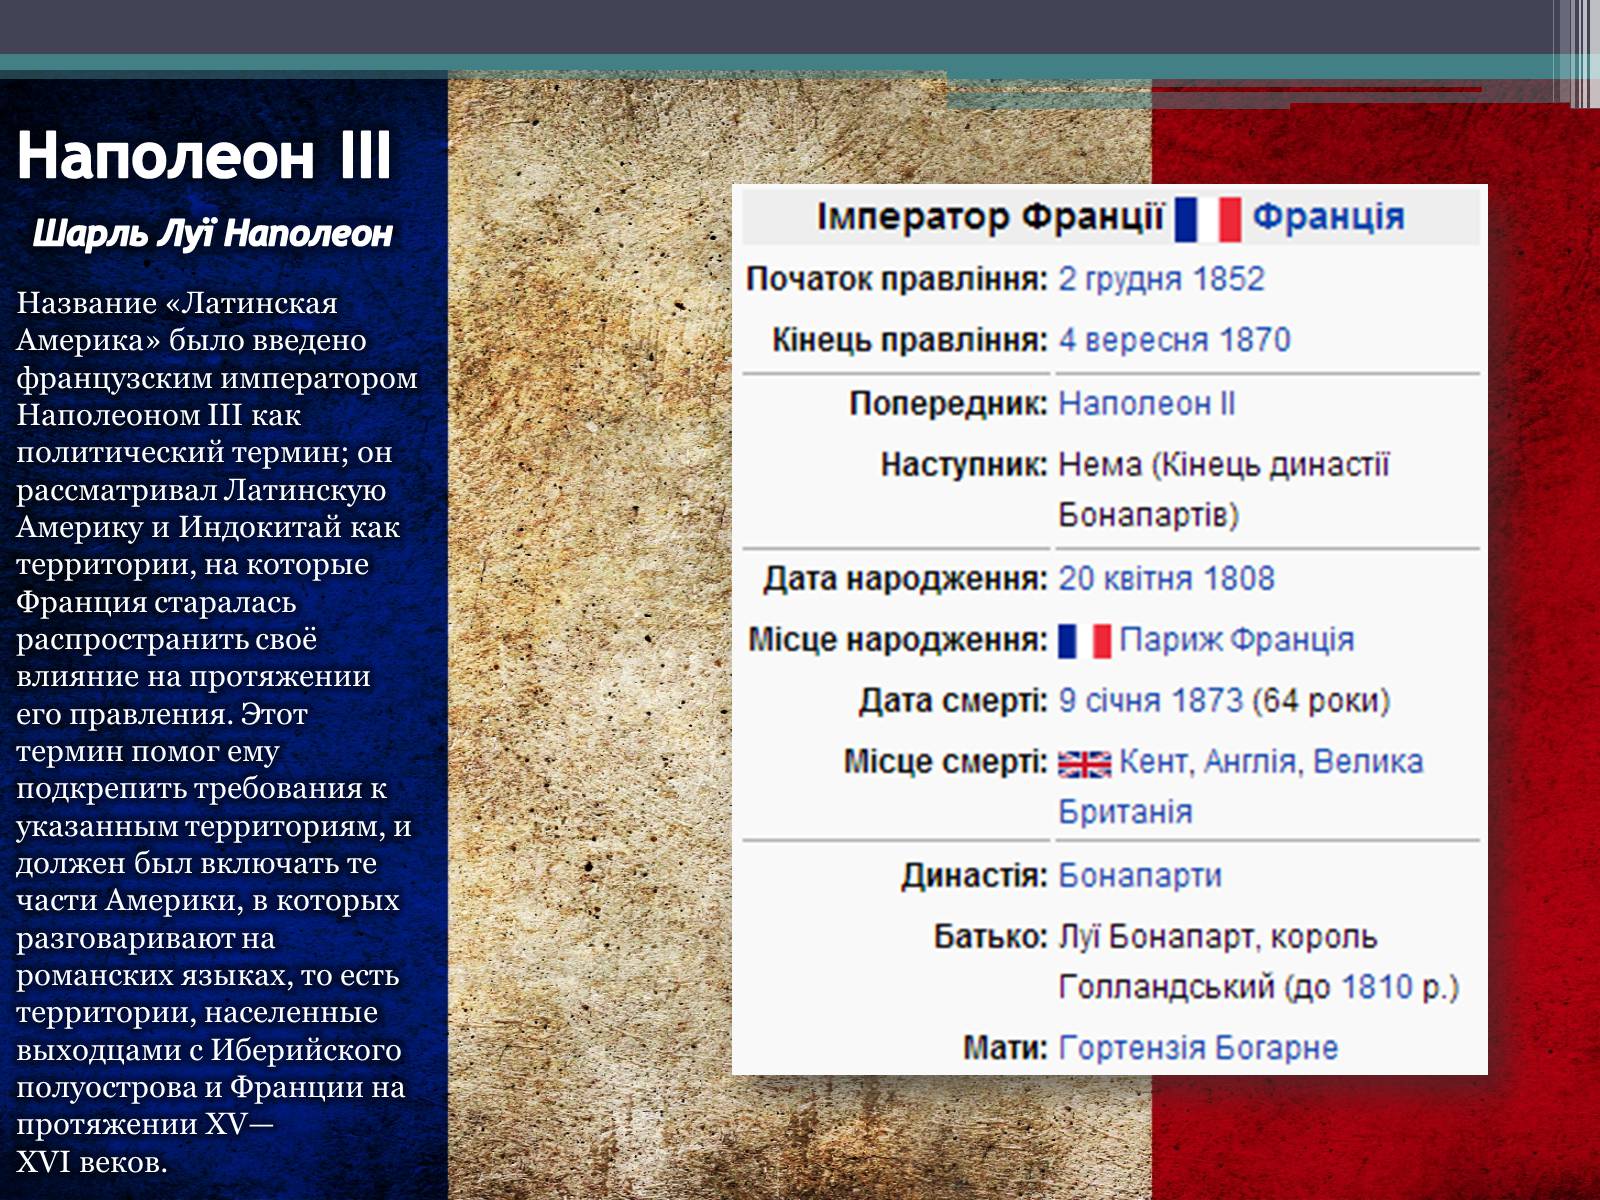Image resolution: width=1600 pixels, height=1200 pixels.
Task: Follow the Наполеон II predecessor link
Action: tap(1148, 403)
